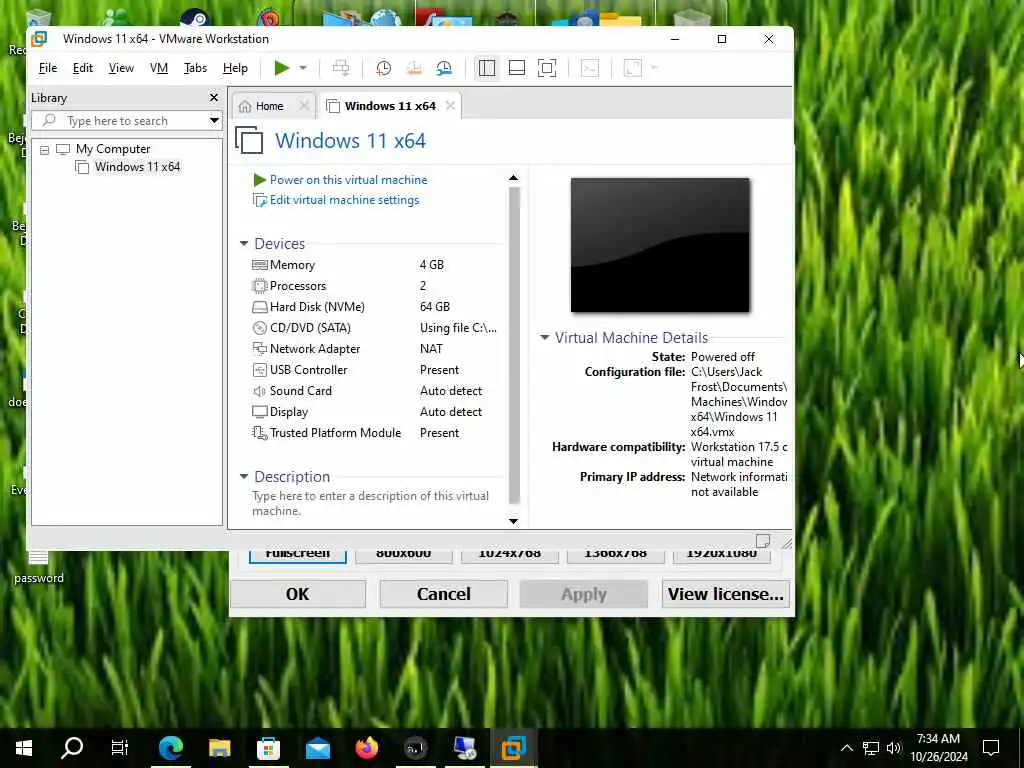Open the View menu
Viewport: 1024px width, 768px height.
click(121, 68)
